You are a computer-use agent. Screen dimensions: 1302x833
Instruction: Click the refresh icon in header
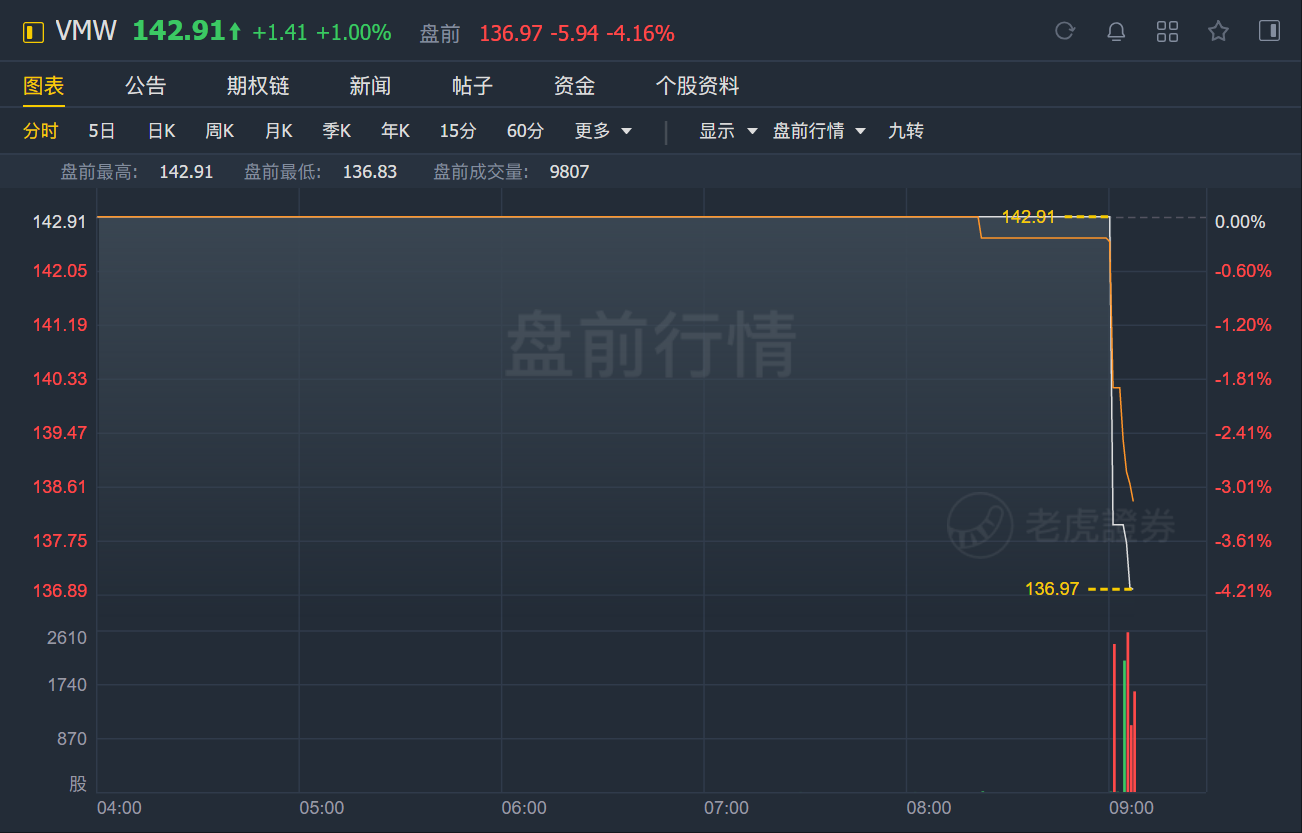[1065, 31]
